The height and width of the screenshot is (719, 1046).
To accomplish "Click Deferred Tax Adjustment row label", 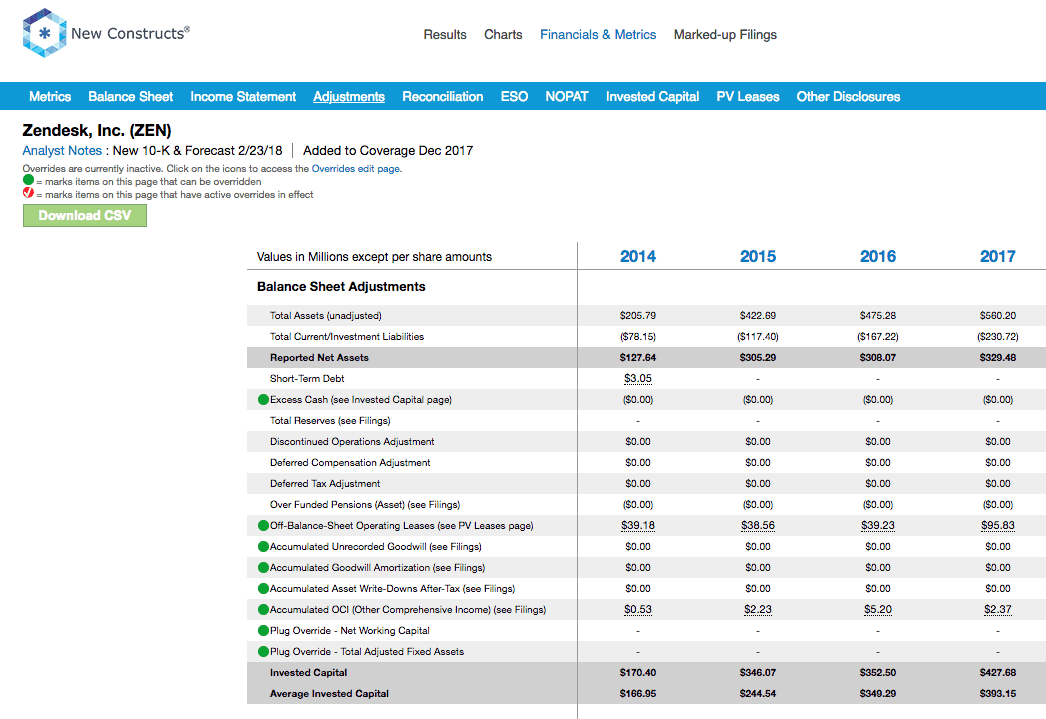I will 325,484.
